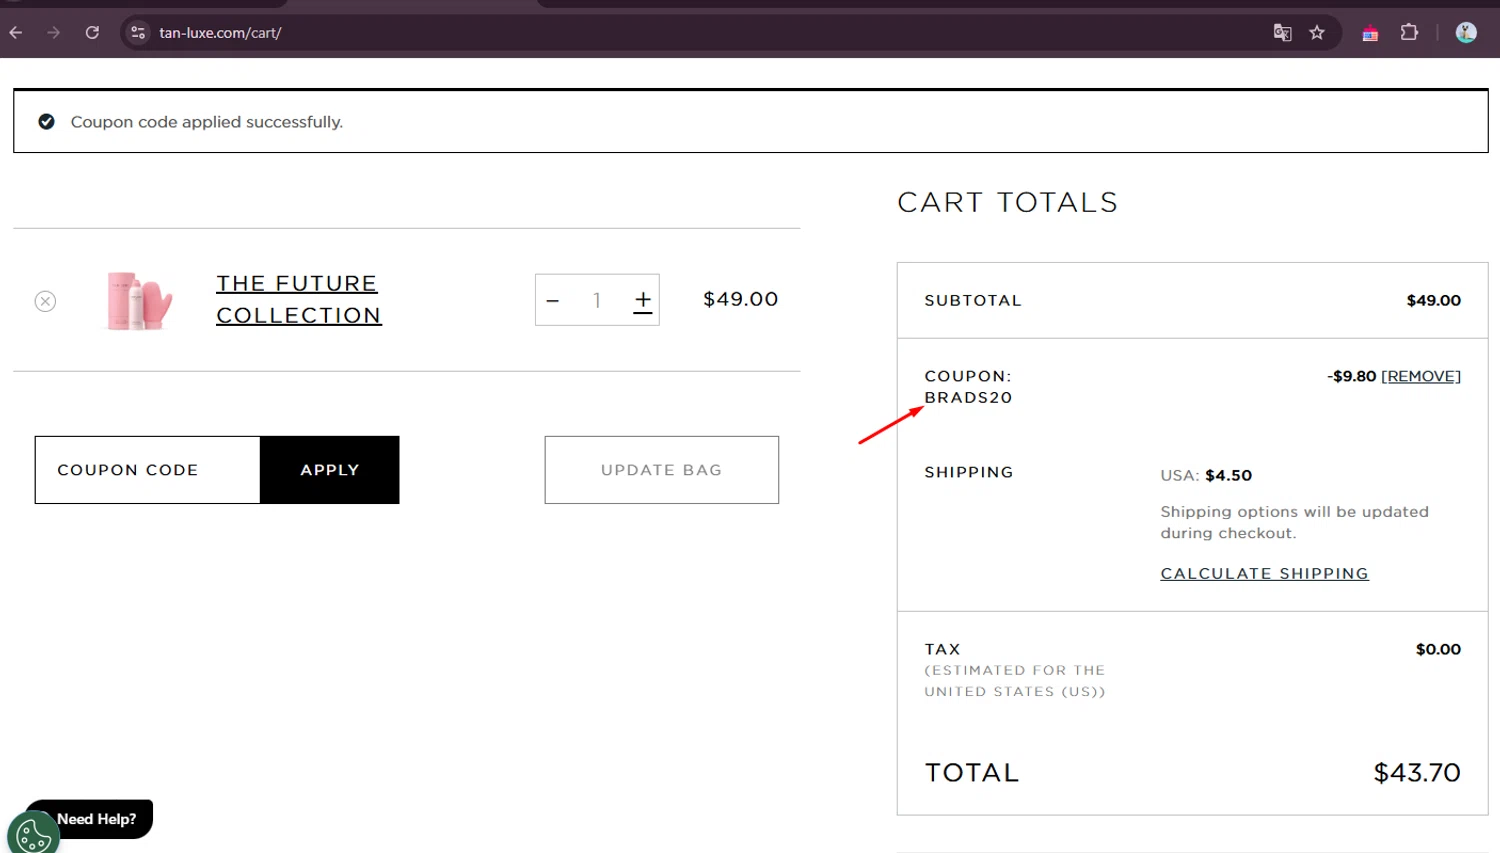Decrease quantity with minus button
The image size is (1500, 853).
(x=553, y=300)
